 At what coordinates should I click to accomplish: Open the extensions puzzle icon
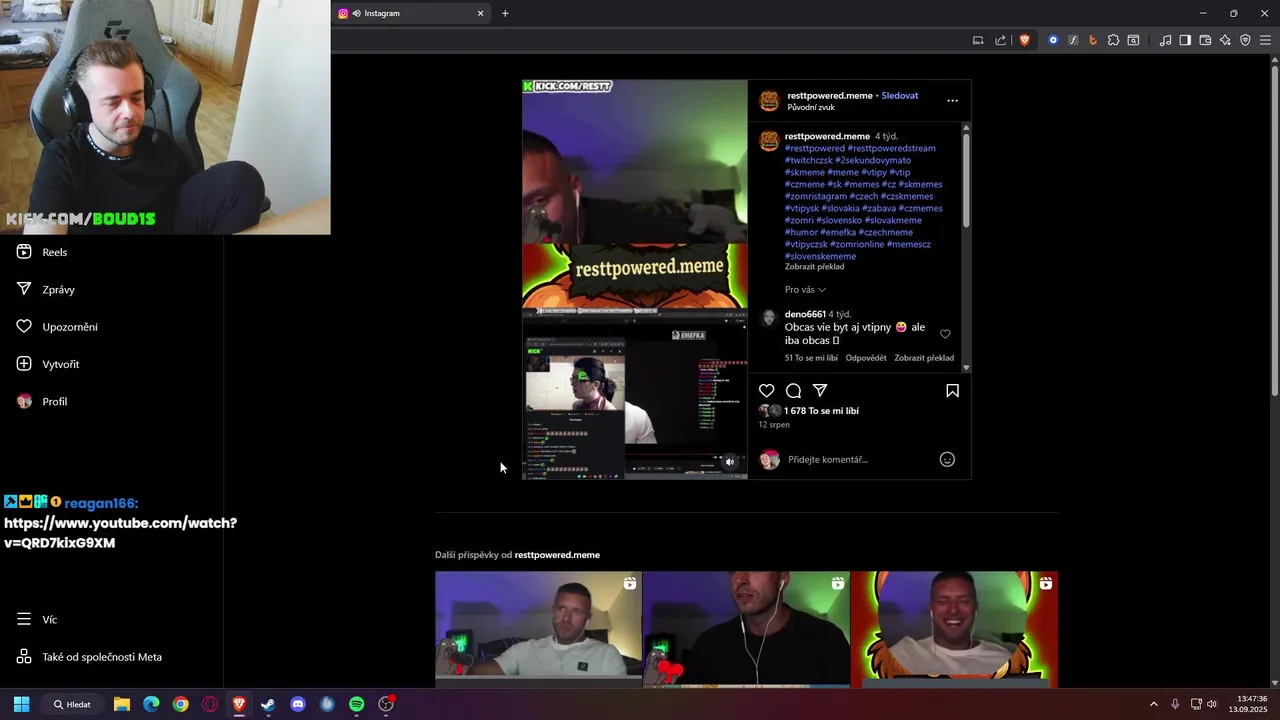(1113, 40)
